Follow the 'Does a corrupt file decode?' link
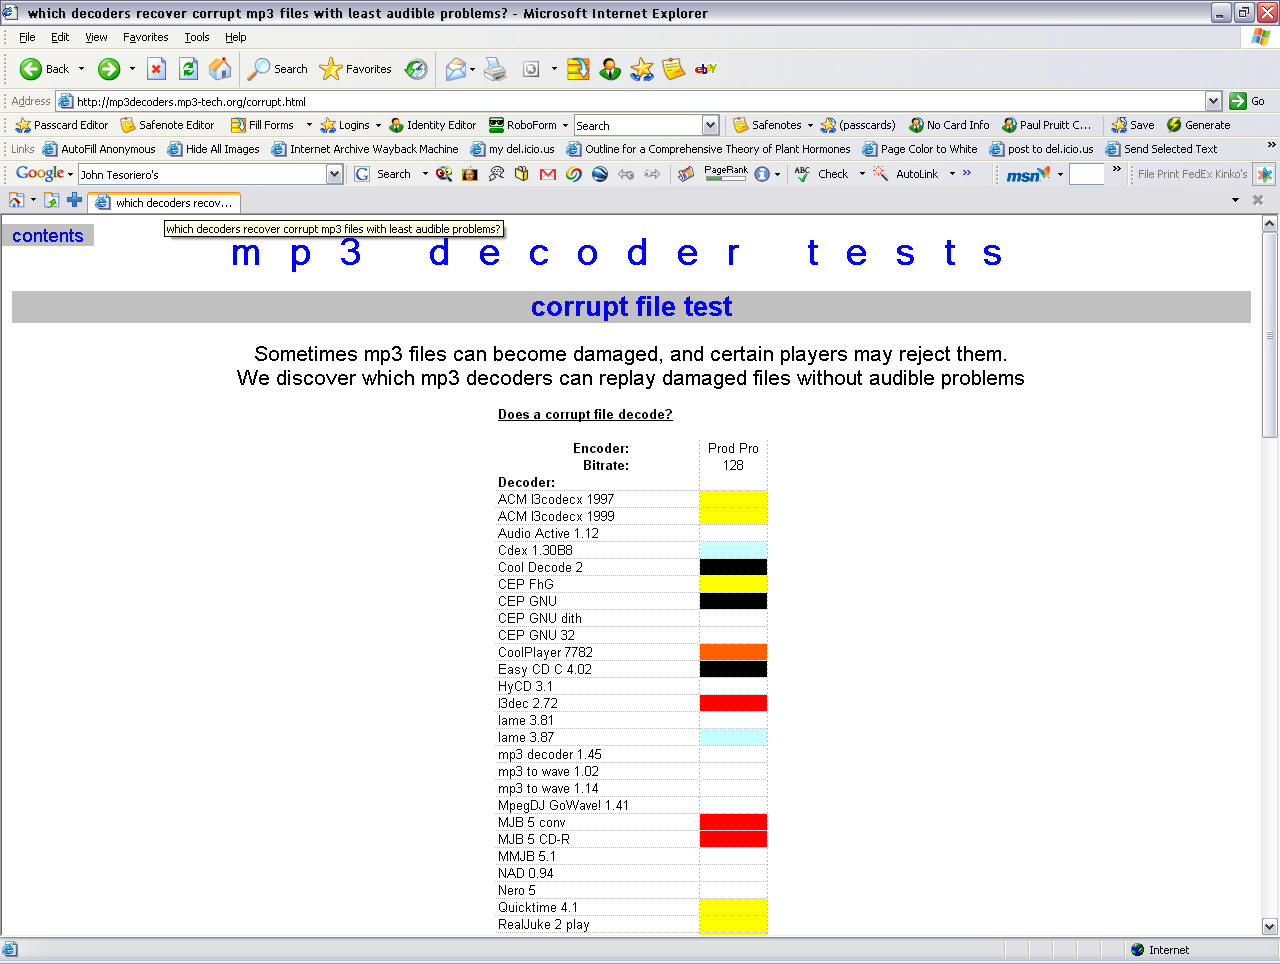Screen dimensions: 1280x964 [x=585, y=414]
